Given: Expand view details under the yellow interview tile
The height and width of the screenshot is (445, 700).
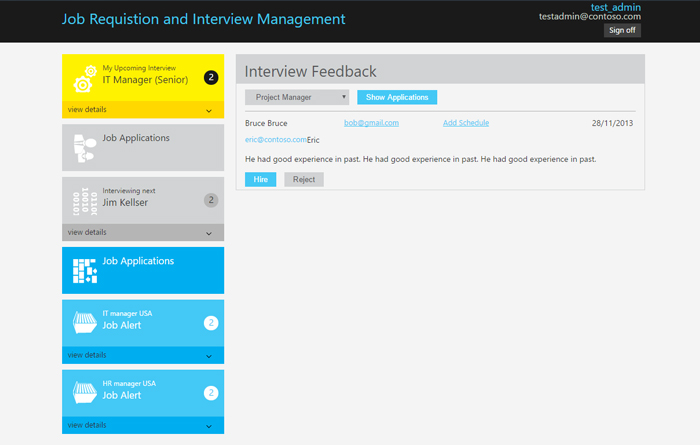Looking at the screenshot, I should [143, 110].
